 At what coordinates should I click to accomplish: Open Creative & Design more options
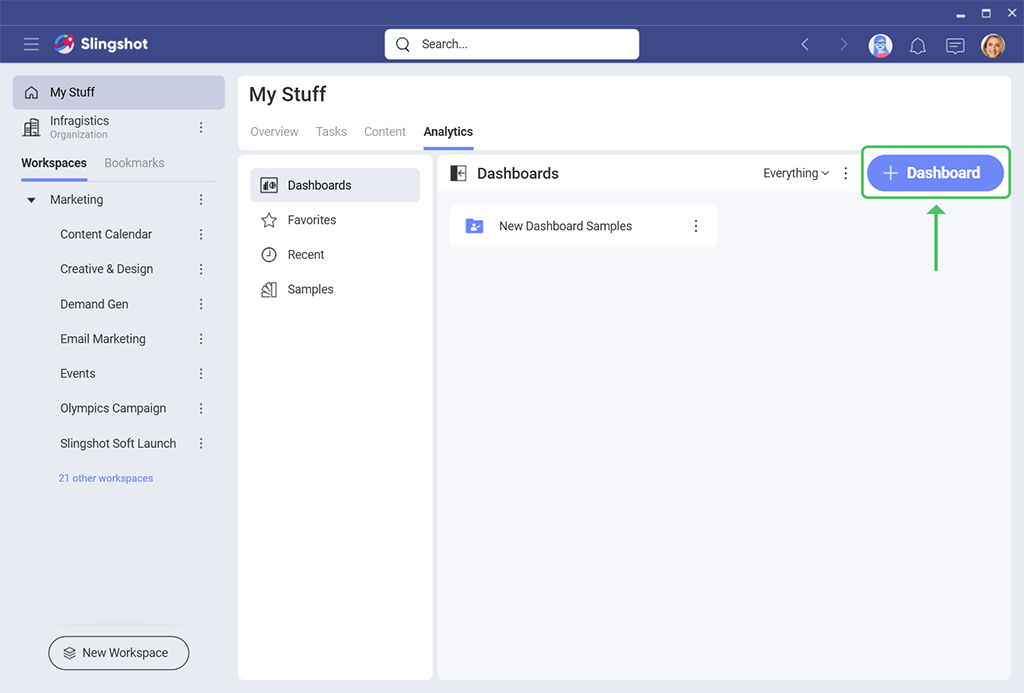[201, 269]
